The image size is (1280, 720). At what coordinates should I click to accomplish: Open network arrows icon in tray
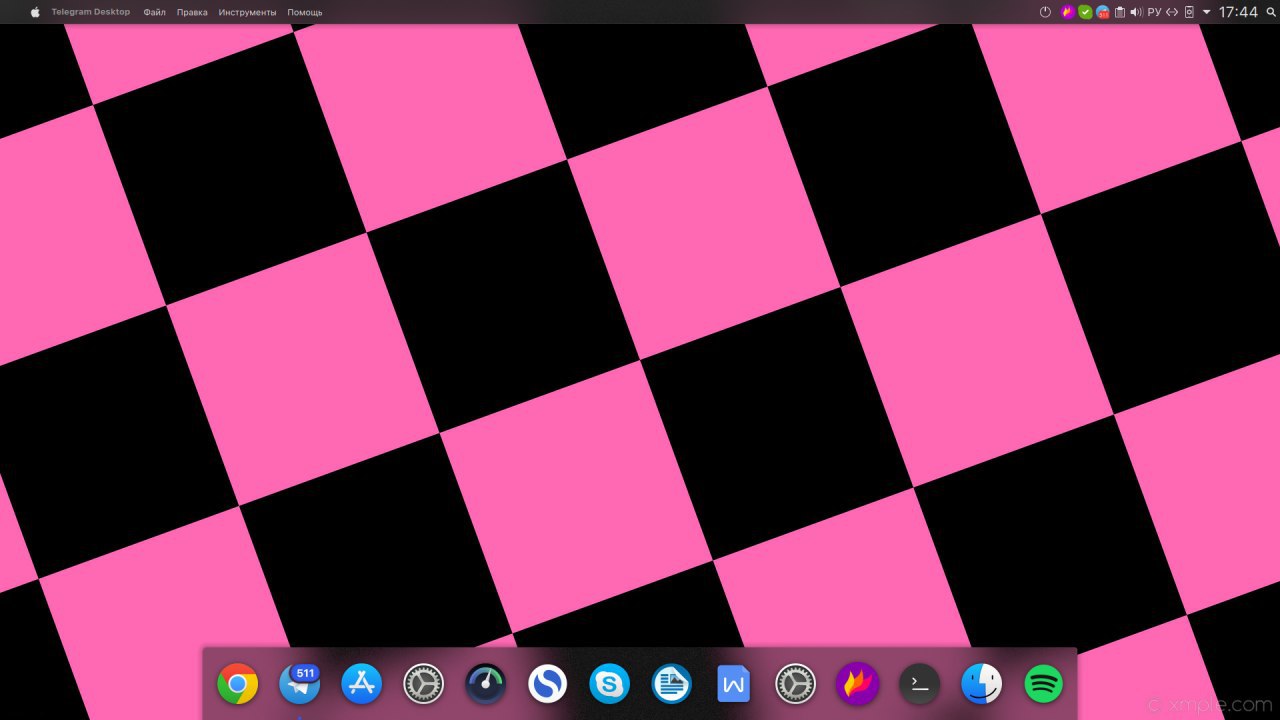(1172, 12)
